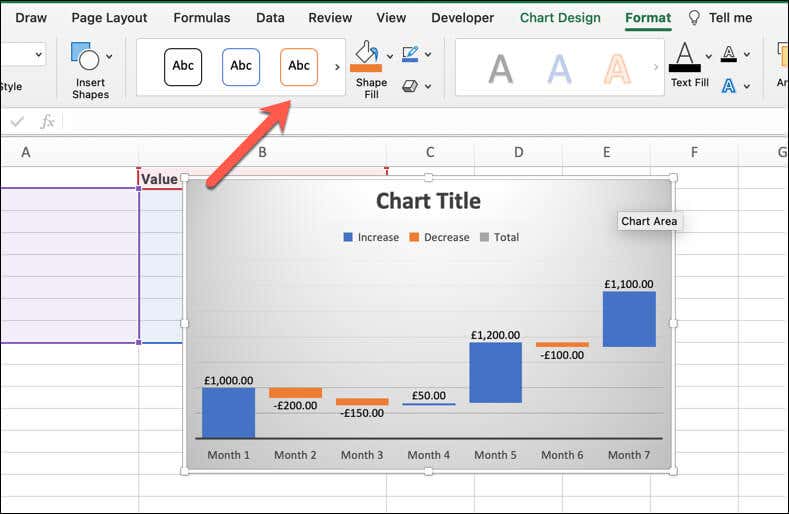Select column B header
The image size is (789, 514).
(x=262, y=152)
